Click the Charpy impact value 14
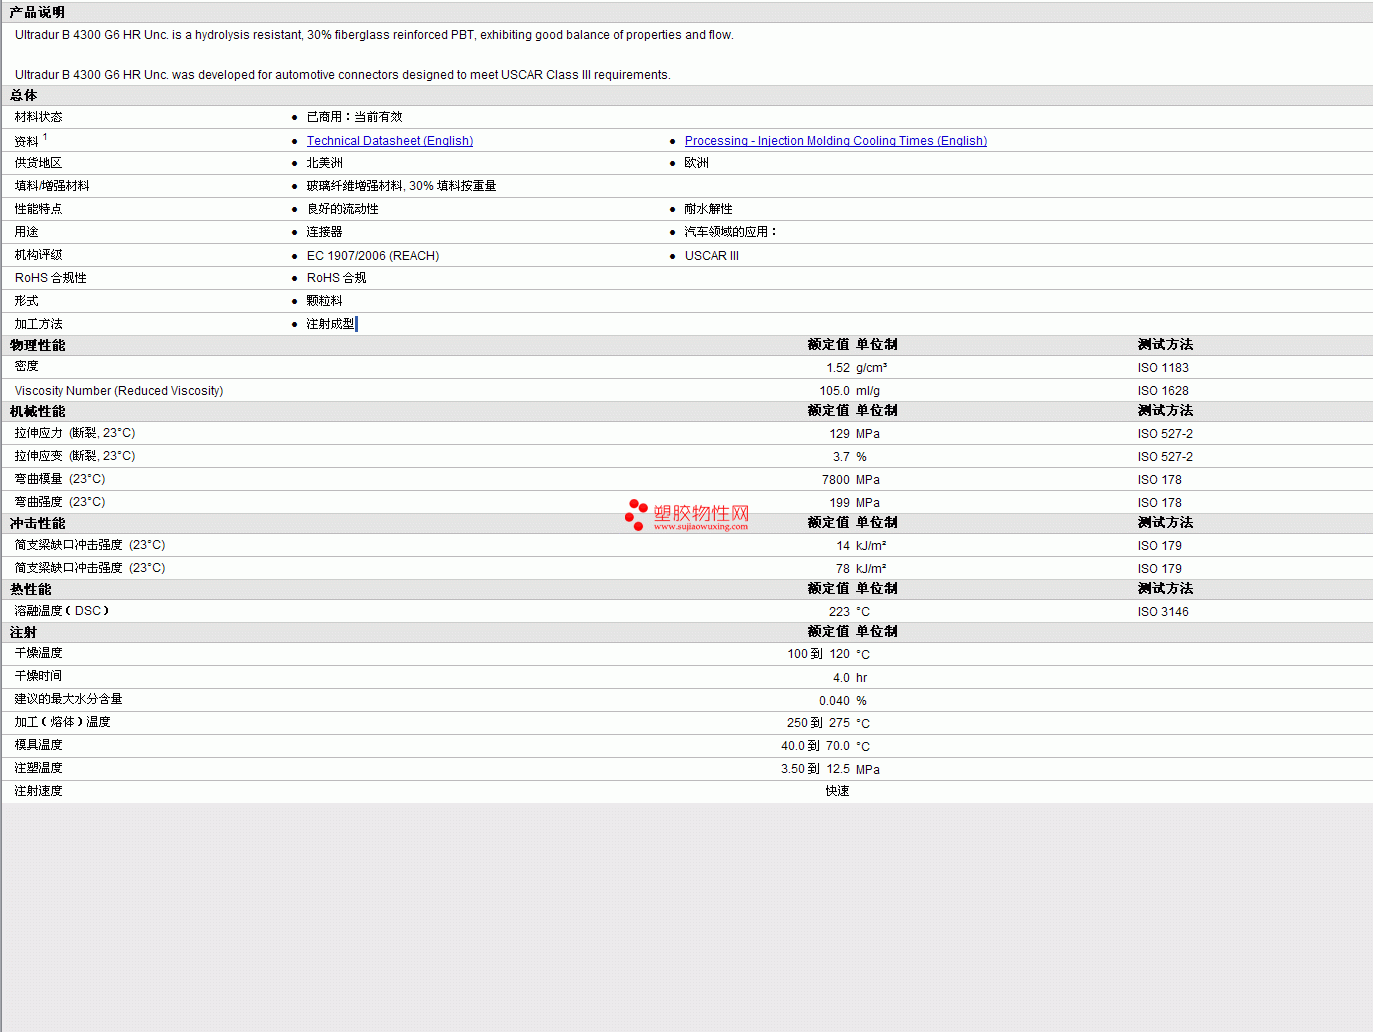This screenshot has height=1032, width=1373. point(843,546)
